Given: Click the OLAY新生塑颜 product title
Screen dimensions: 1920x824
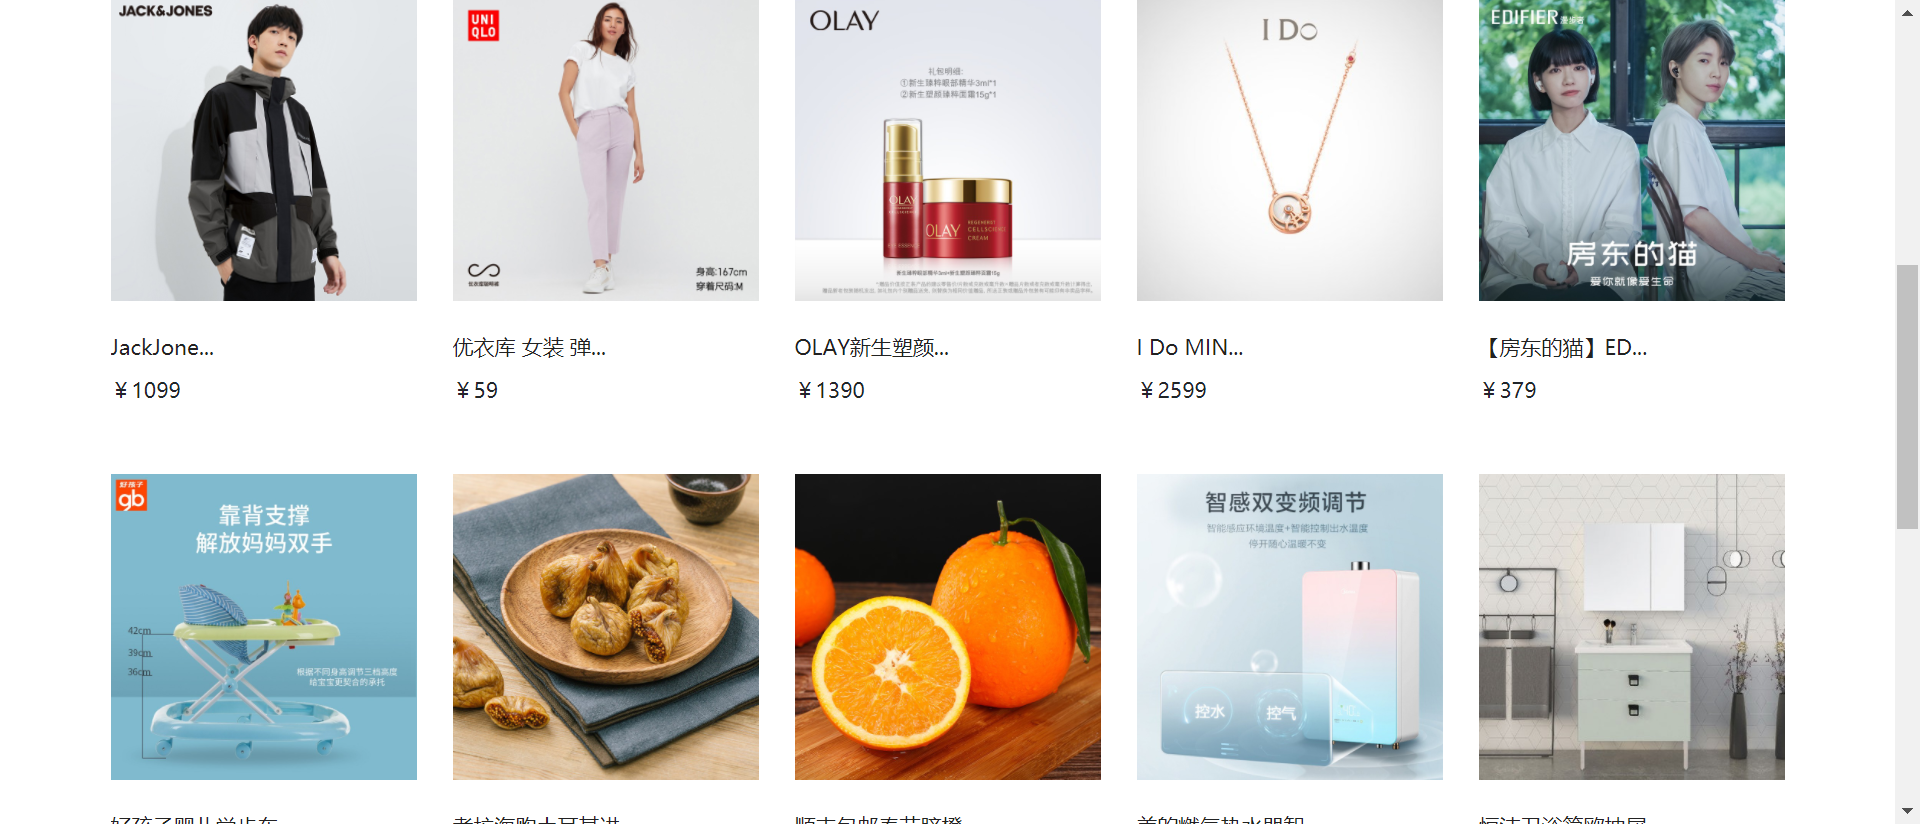Looking at the screenshot, I should tap(872, 348).
